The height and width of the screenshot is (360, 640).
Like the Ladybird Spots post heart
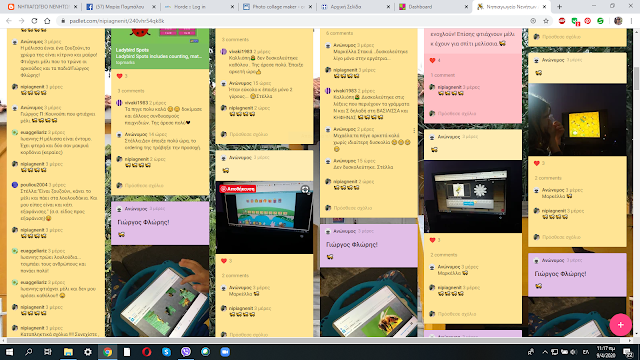click(120, 76)
